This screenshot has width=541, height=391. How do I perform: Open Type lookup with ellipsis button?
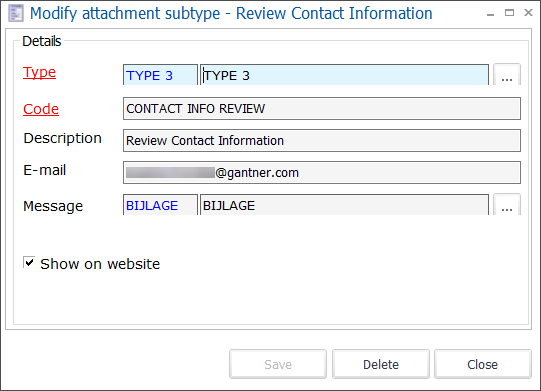click(x=506, y=75)
